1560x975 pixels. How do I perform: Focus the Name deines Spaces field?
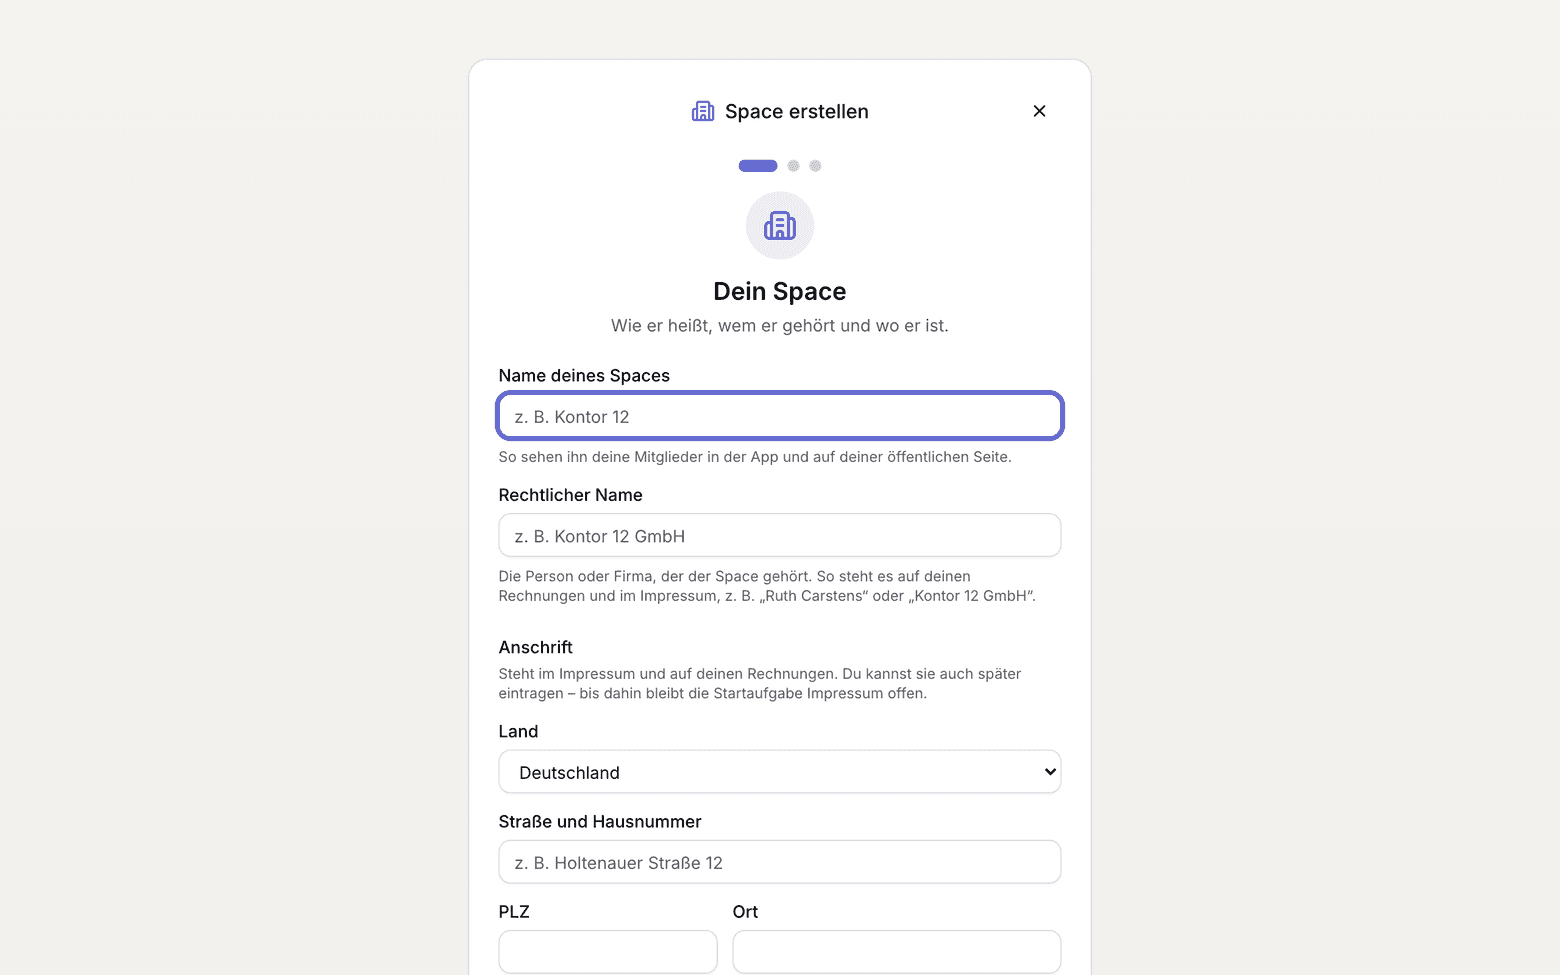click(780, 416)
